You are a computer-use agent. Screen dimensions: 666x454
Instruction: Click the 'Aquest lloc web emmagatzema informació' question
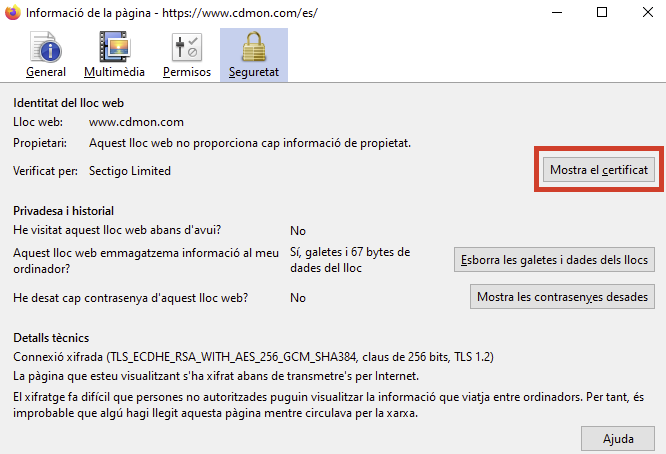[x=146, y=261]
